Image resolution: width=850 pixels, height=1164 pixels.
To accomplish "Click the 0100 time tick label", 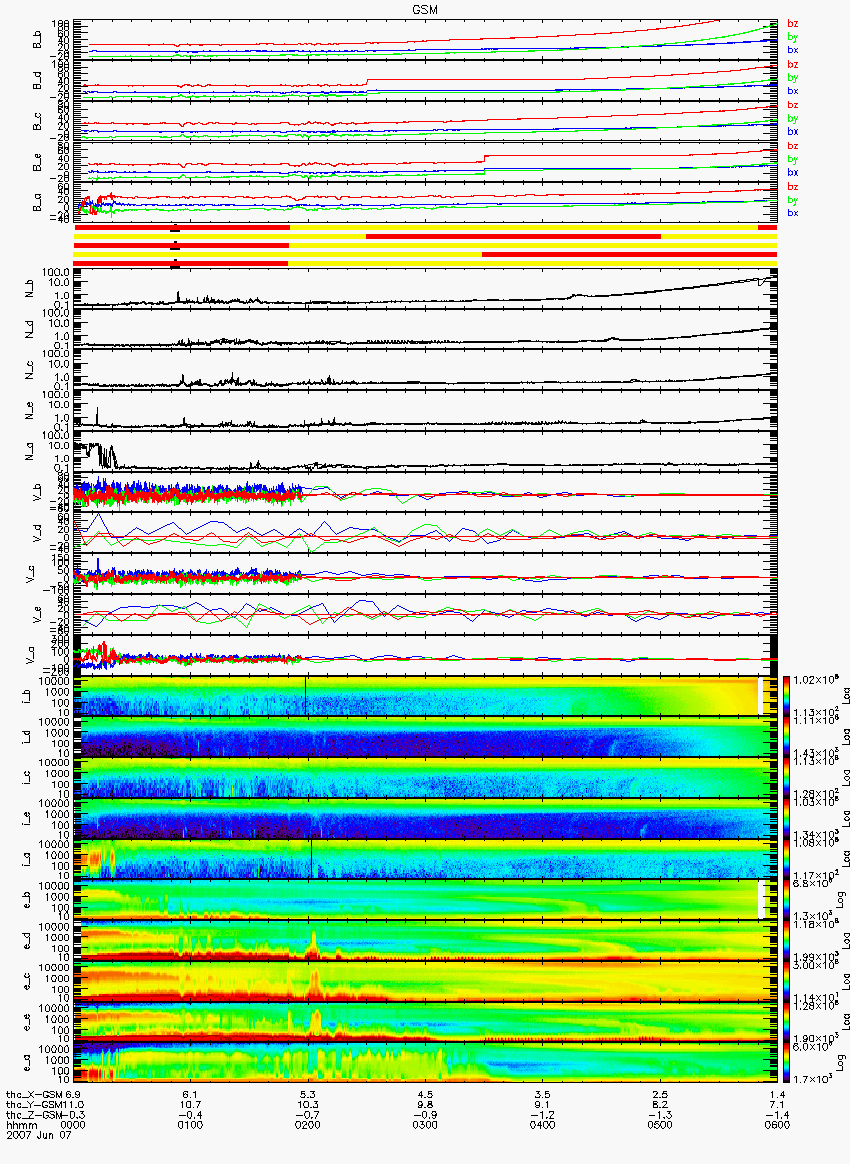I will [x=190, y=1125].
